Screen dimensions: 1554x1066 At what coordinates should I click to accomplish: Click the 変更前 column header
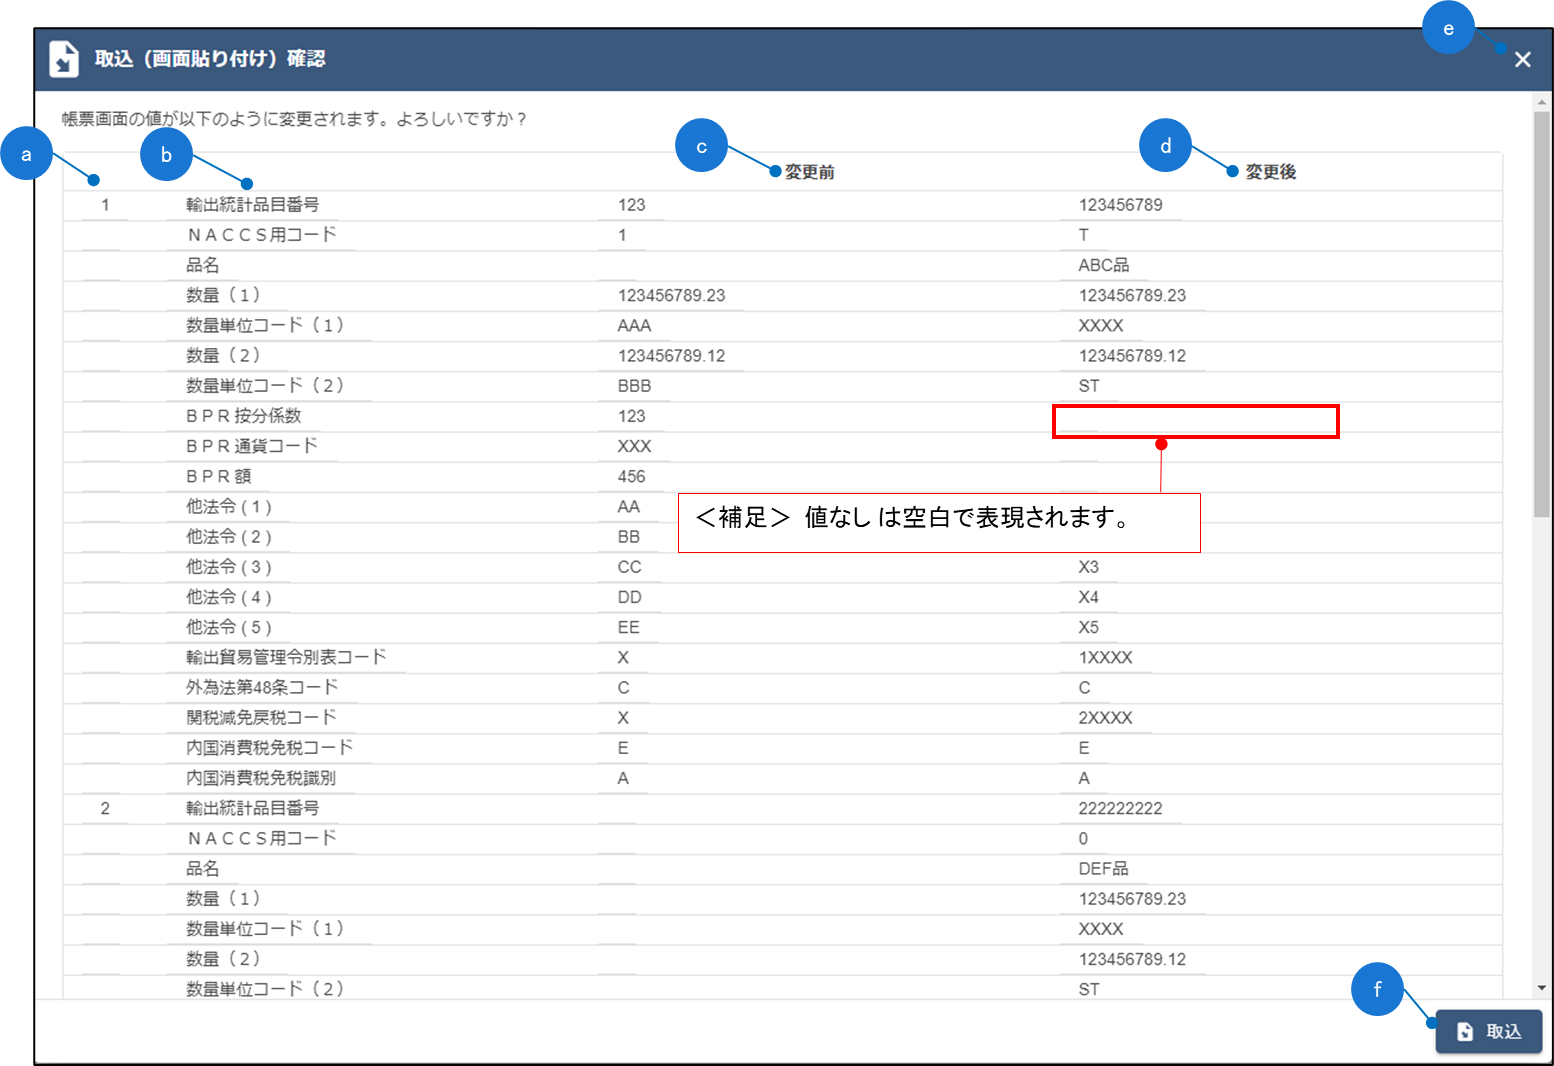(x=809, y=172)
